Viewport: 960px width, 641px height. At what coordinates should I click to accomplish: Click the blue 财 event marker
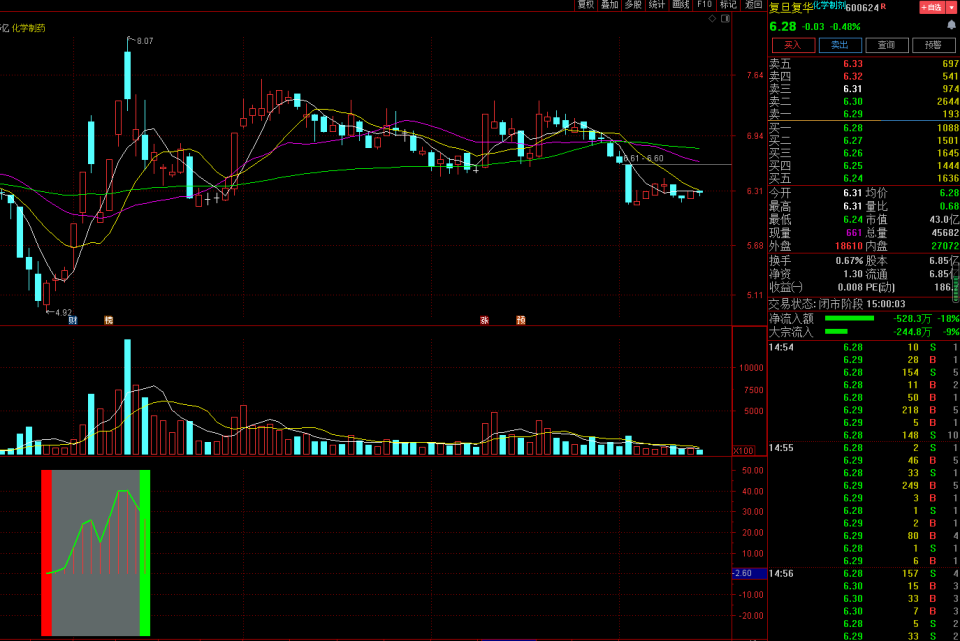(73, 320)
